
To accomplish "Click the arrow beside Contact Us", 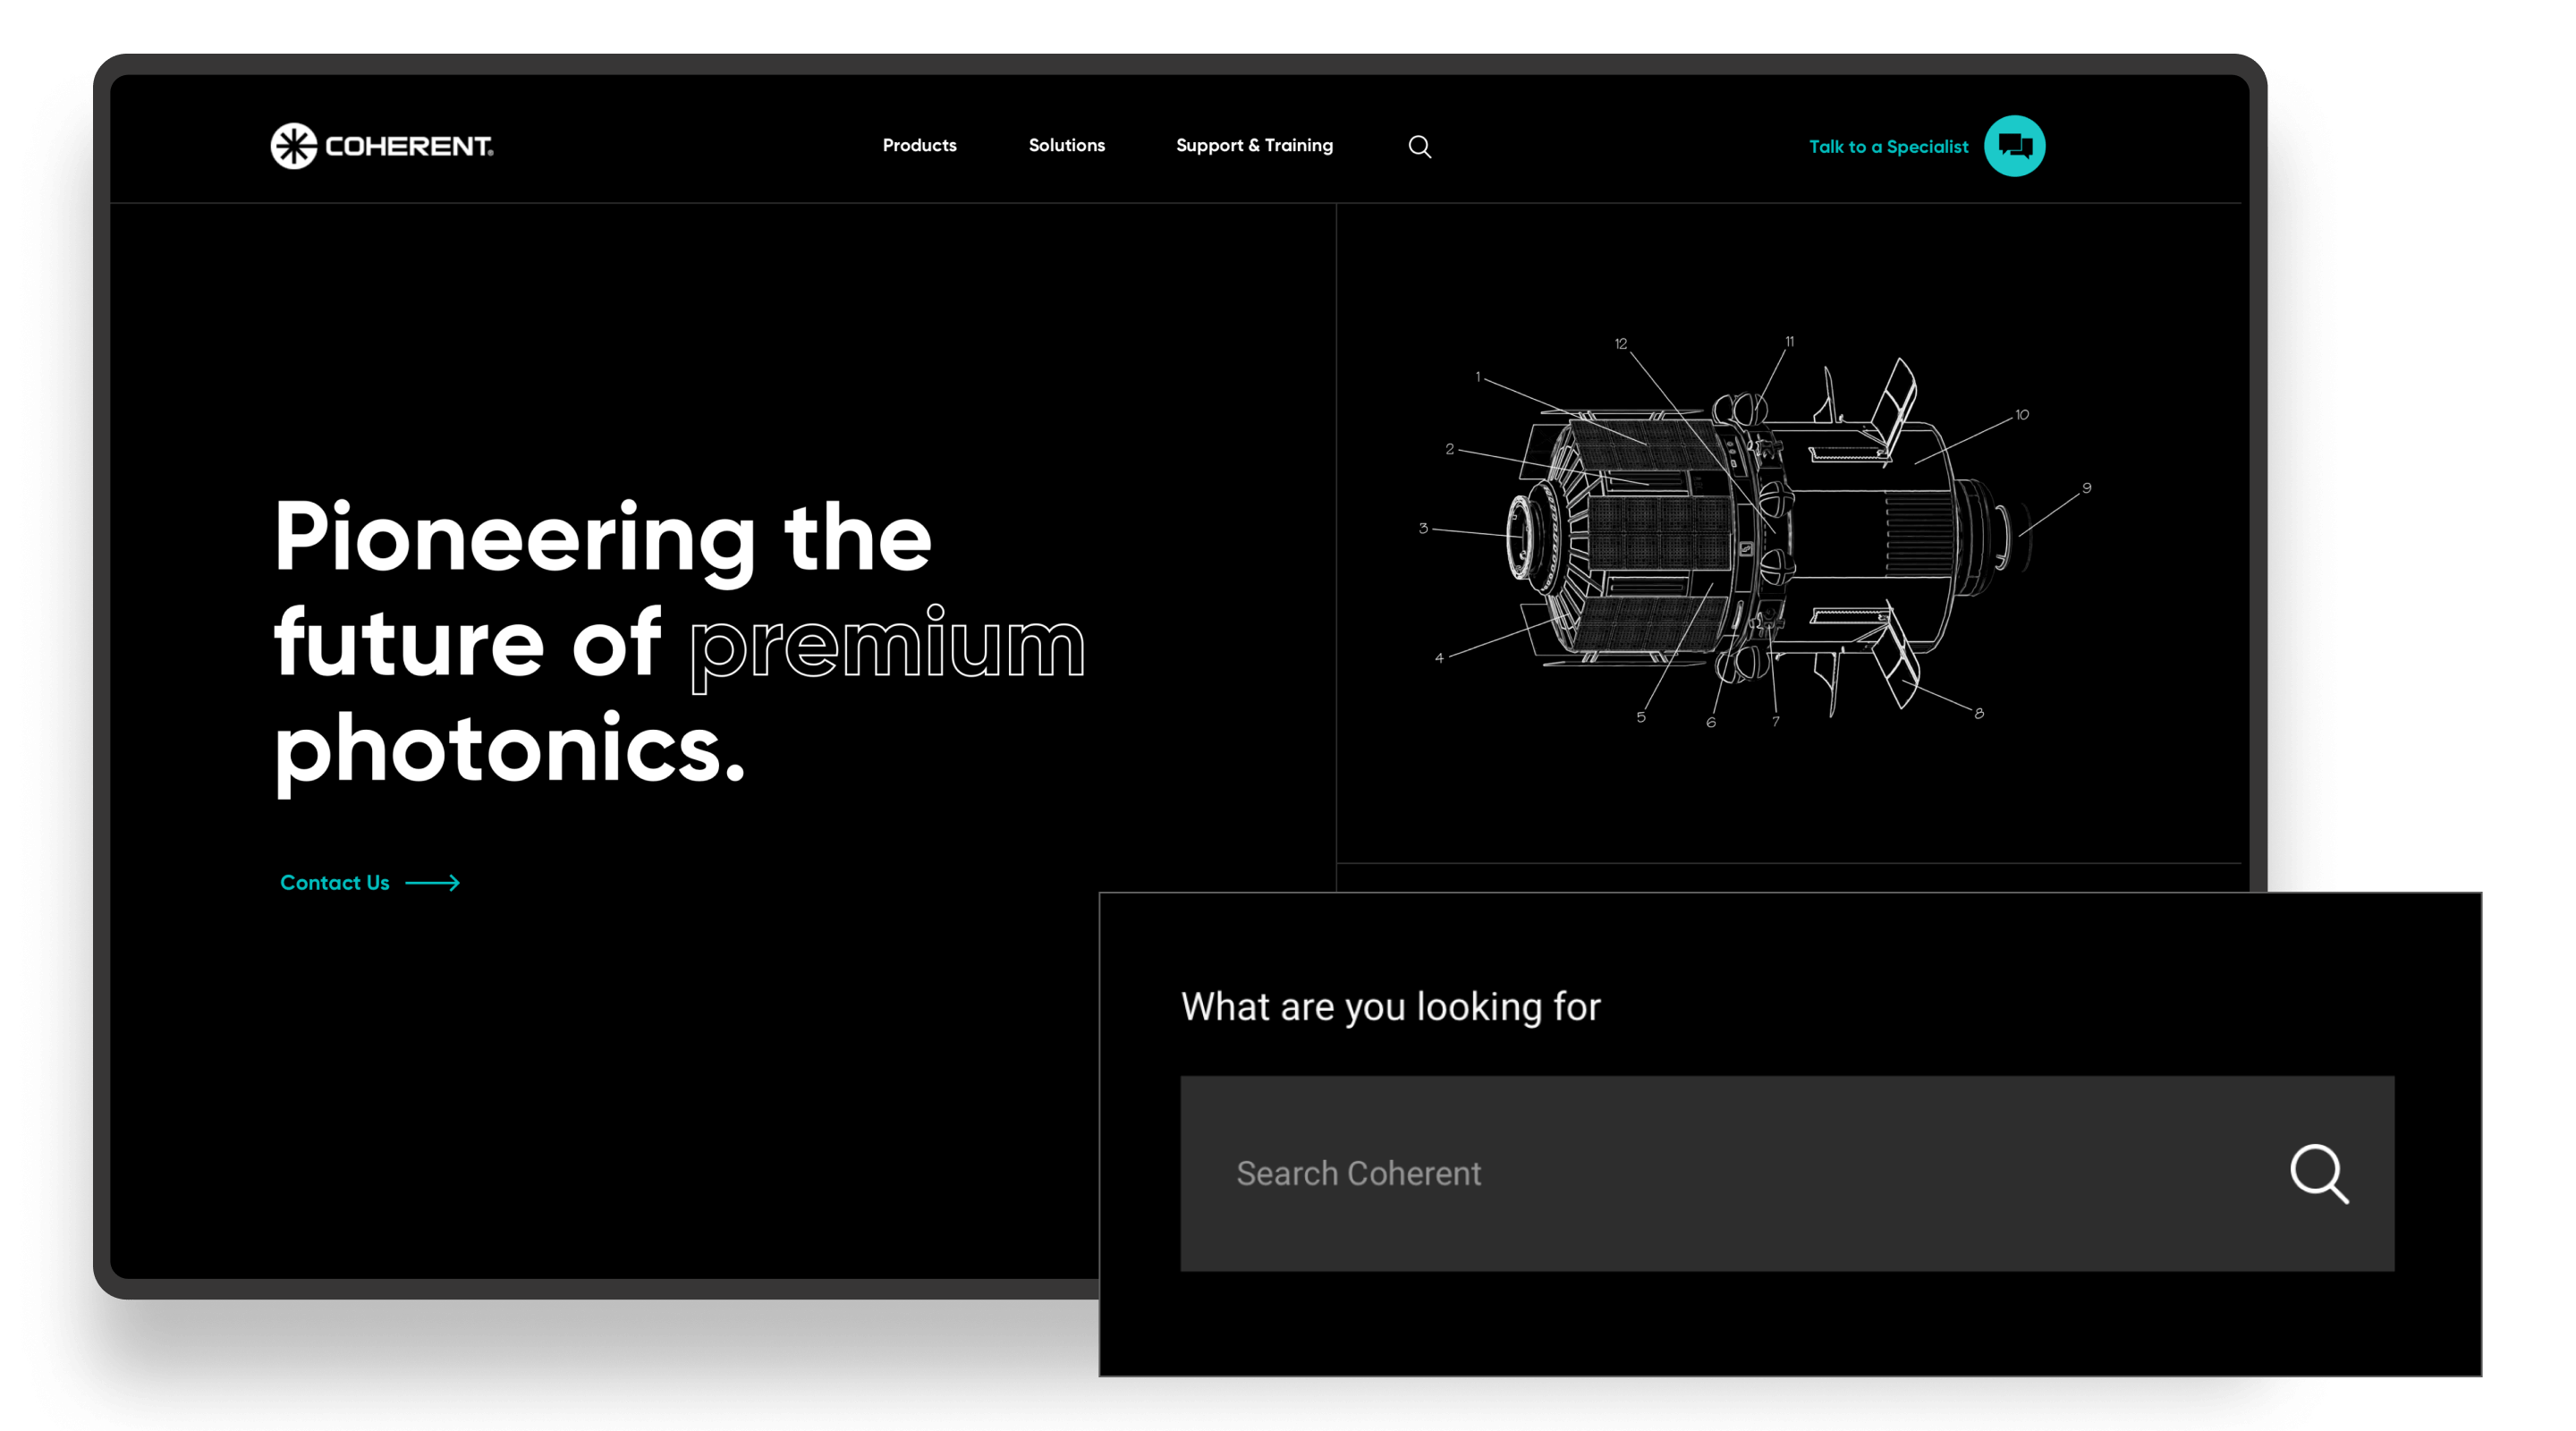I will [x=433, y=883].
